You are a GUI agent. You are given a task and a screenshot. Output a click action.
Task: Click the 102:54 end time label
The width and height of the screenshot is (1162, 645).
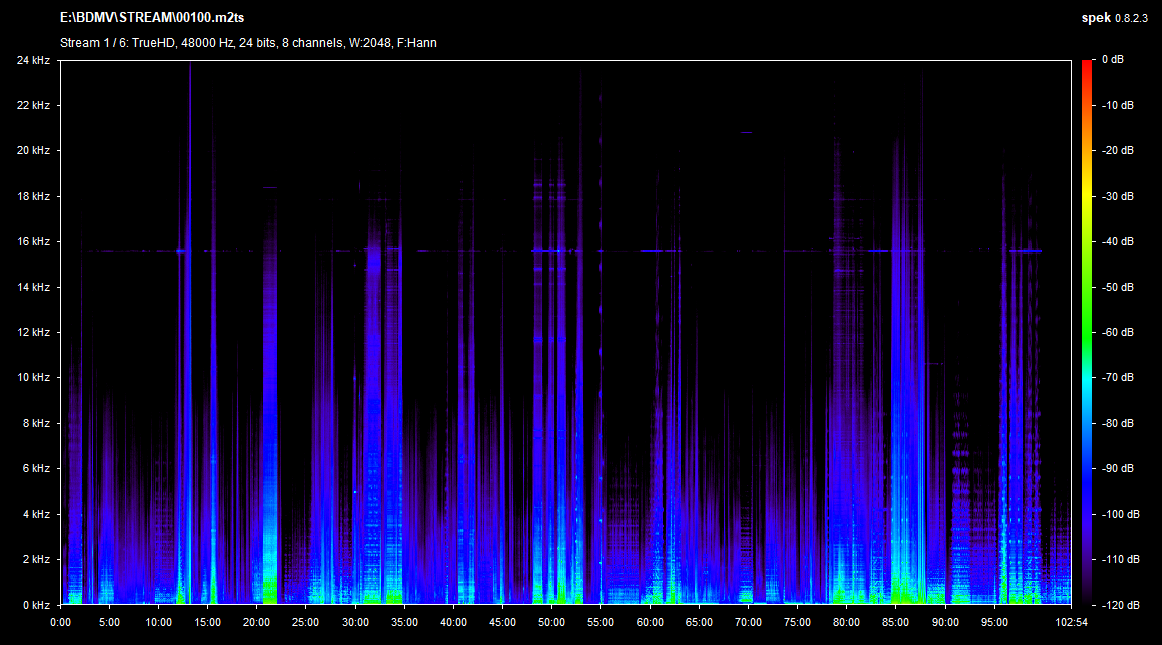[x=1071, y=621]
